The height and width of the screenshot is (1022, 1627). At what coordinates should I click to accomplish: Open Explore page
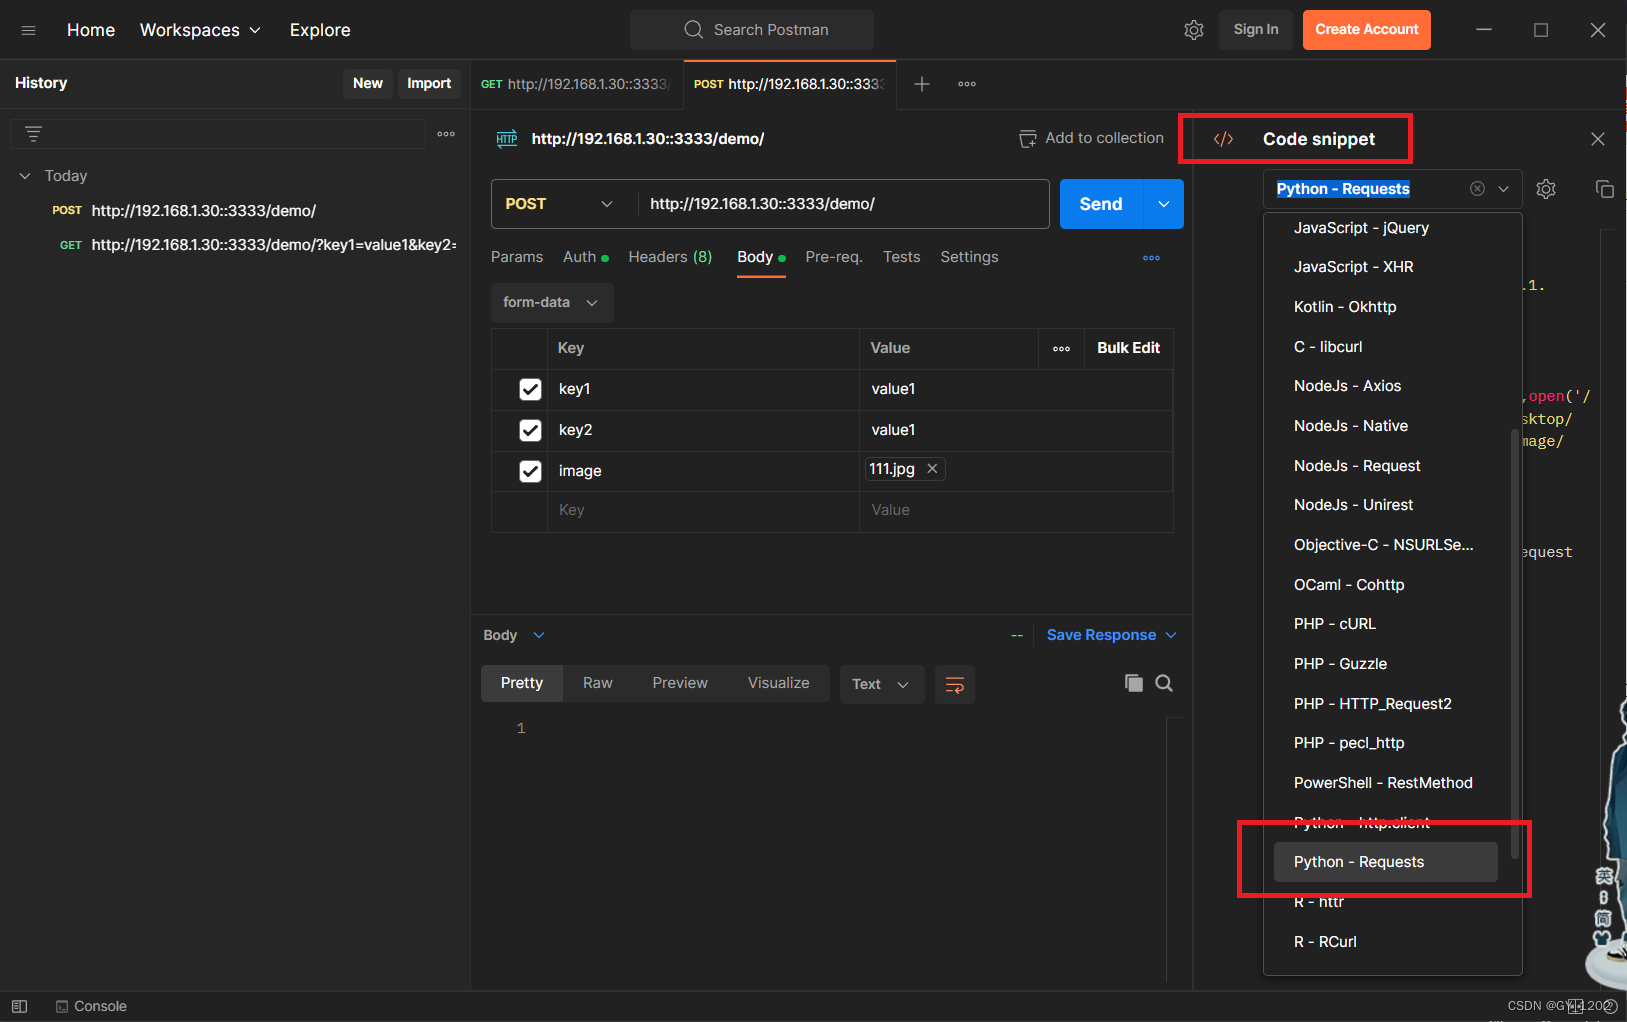pyautogui.click(x=320, y=30)
